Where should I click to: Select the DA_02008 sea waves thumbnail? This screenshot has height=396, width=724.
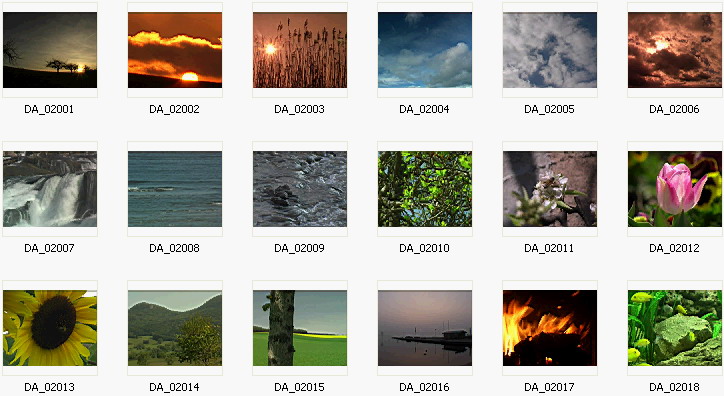click(175, 189)
